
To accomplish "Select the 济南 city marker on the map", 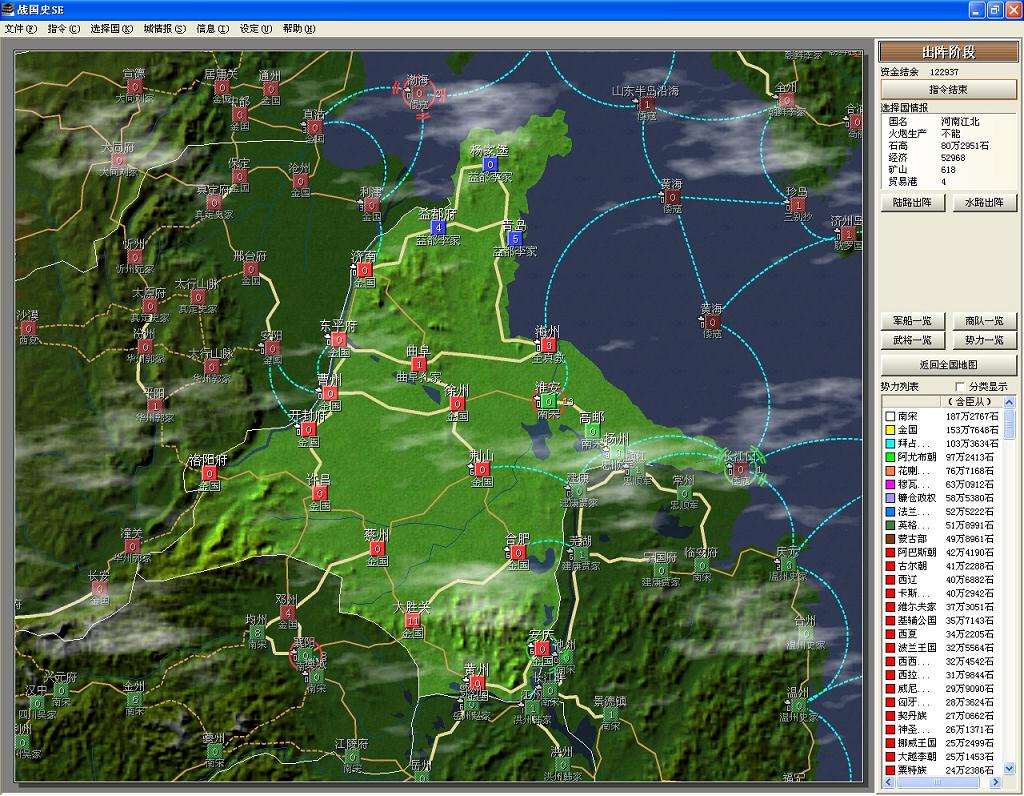I will pos(366,270).
